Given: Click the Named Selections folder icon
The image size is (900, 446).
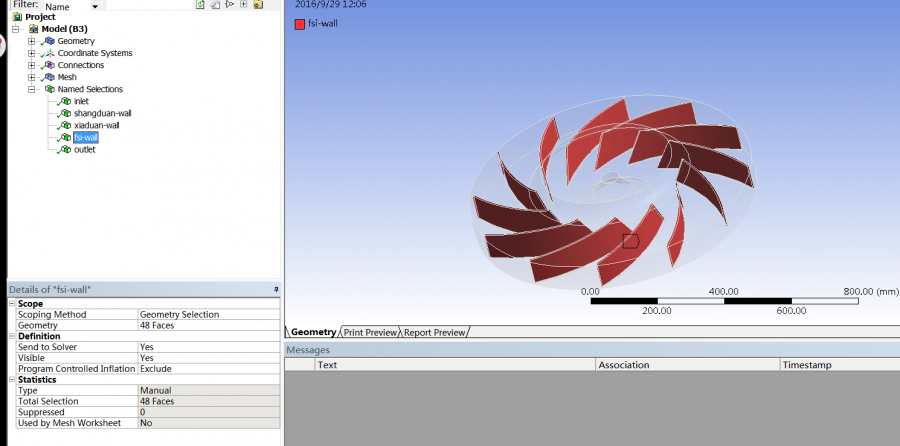Looking at the screenshot, I should [49, 90].
